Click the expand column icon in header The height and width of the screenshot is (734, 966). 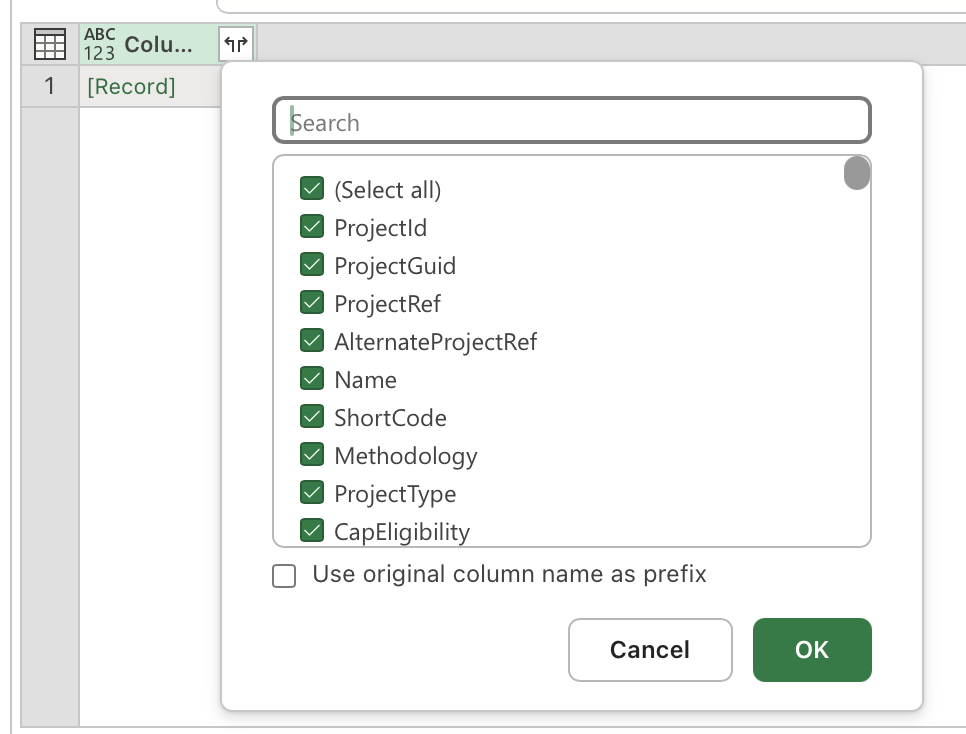pyautogui.click(x=236, y=44)
